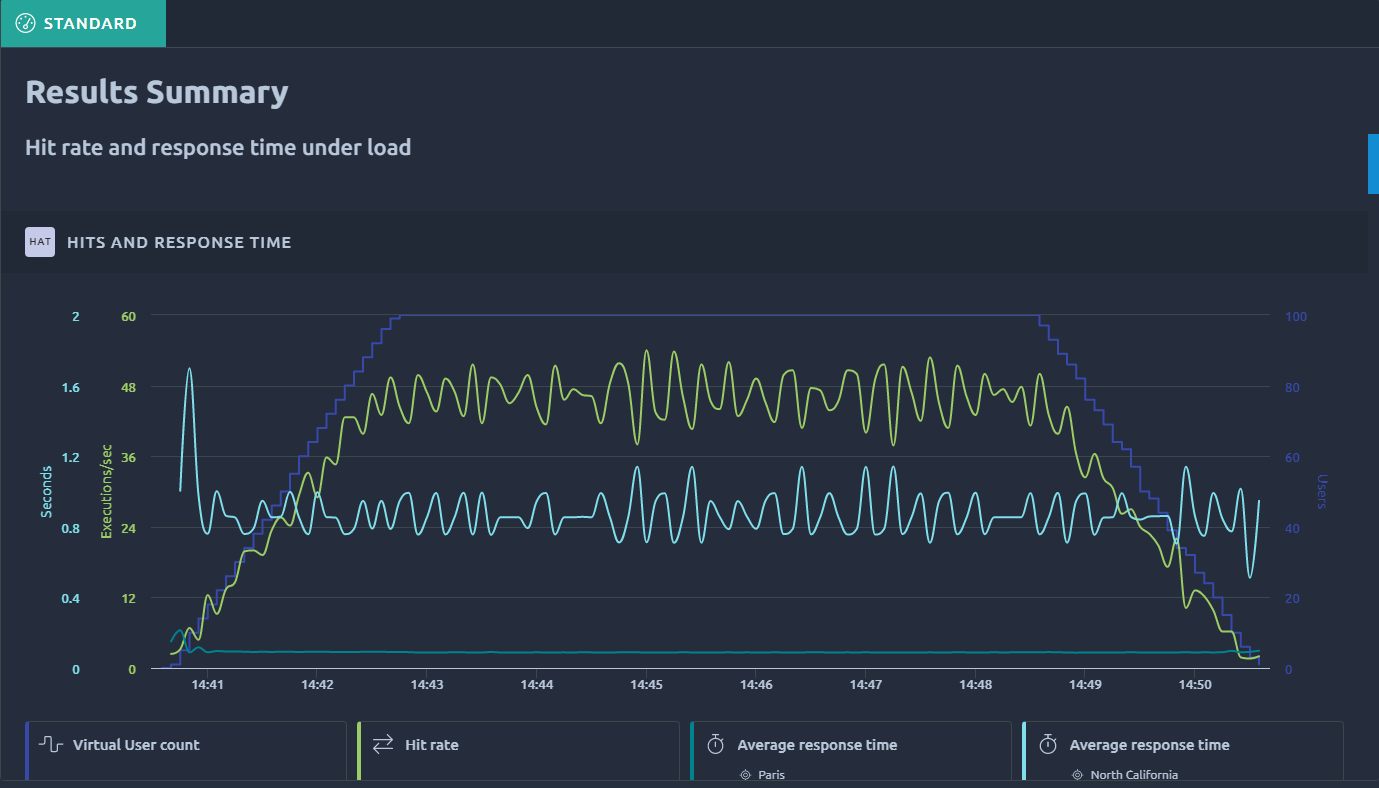Click the Results Summary heading

click(157, 92)
